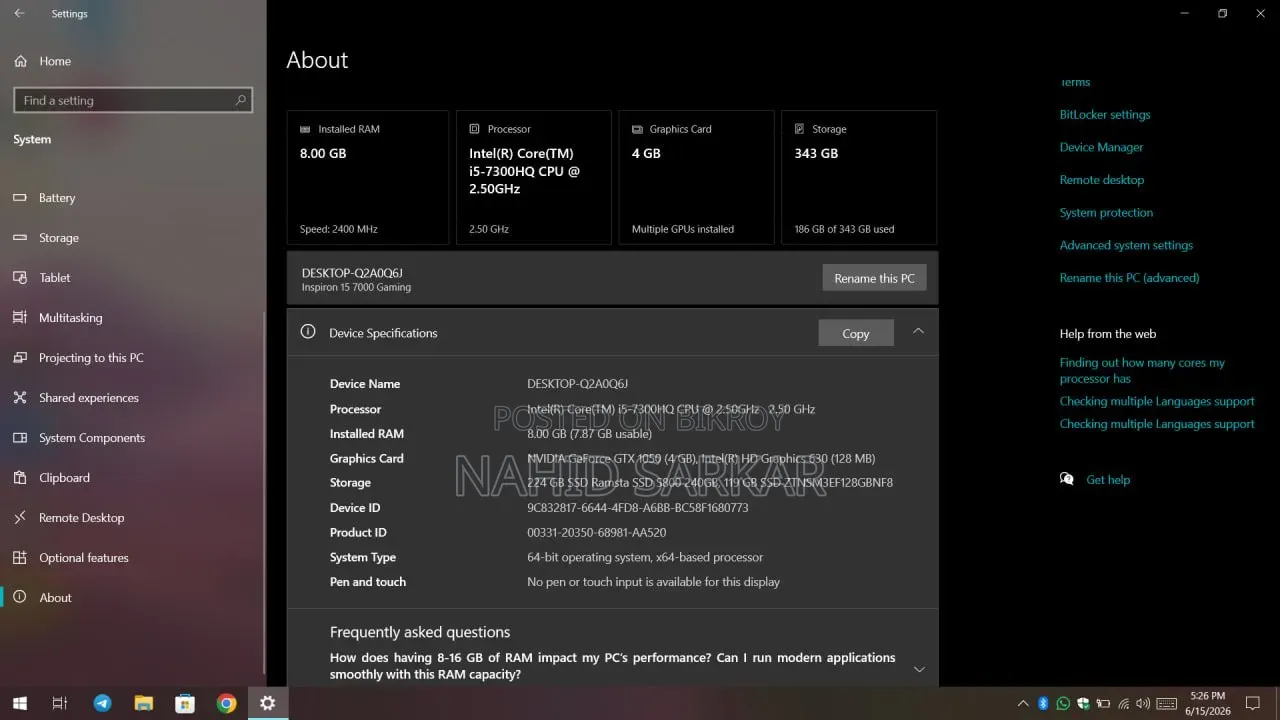Click the WhatsApp tray icon

click(1063, 704)
